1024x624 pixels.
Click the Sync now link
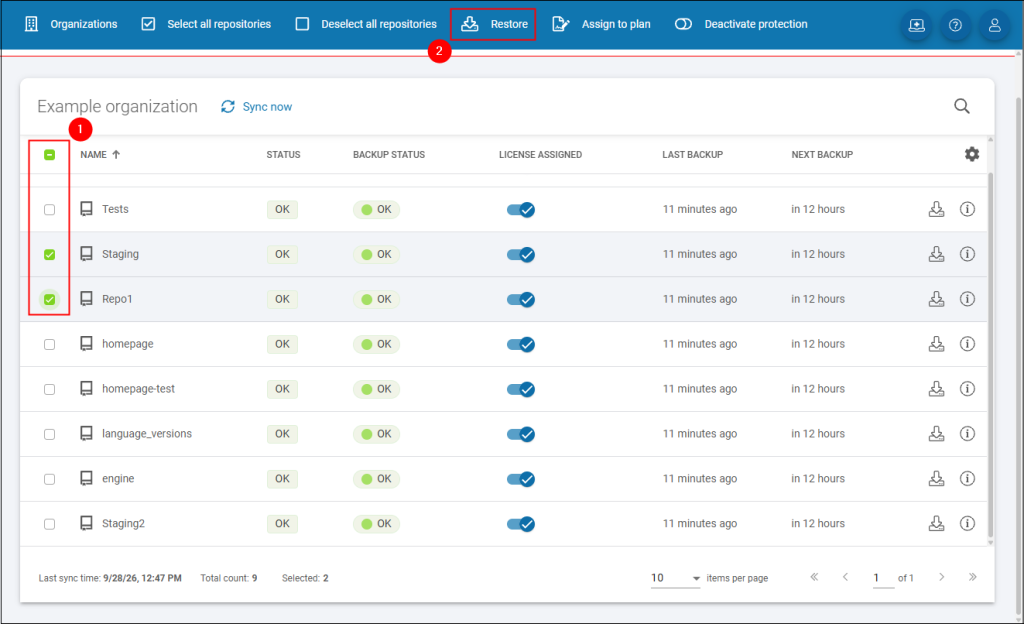[x=257, y=106]
